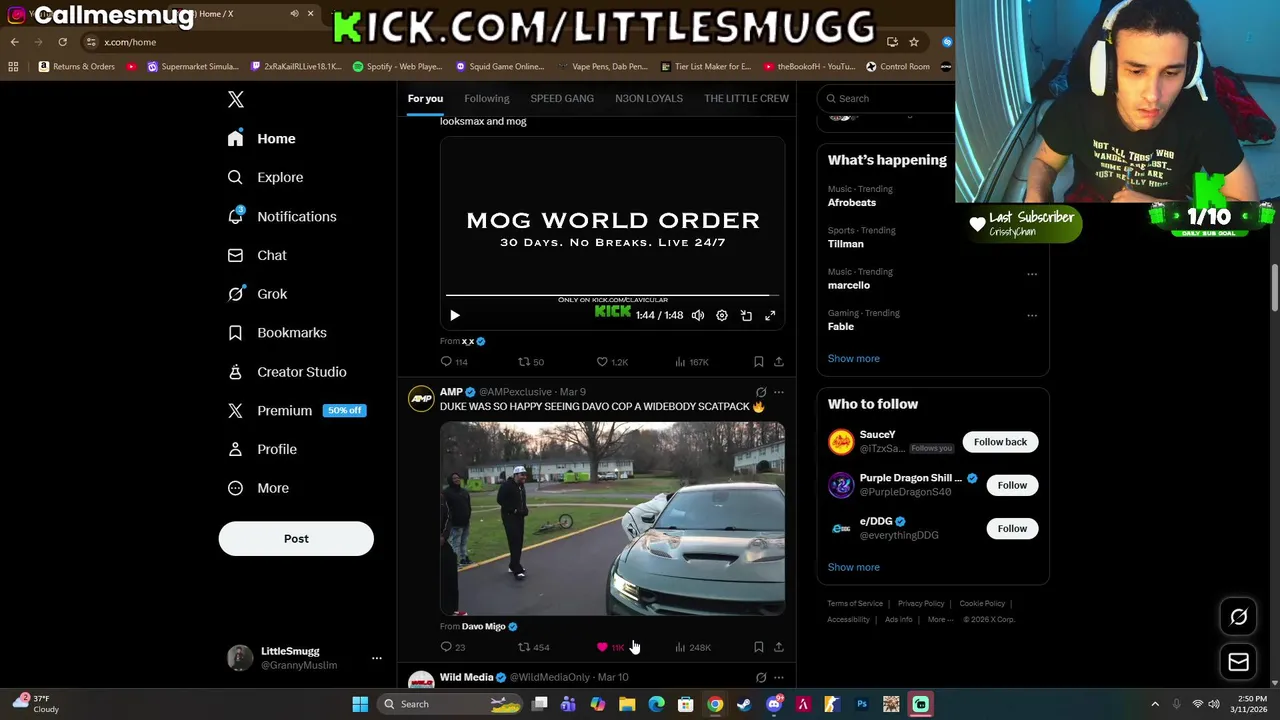The width and height of the screenshot is (1280, 720).
Task: Mute the video player volume
Action: [698, 315]
